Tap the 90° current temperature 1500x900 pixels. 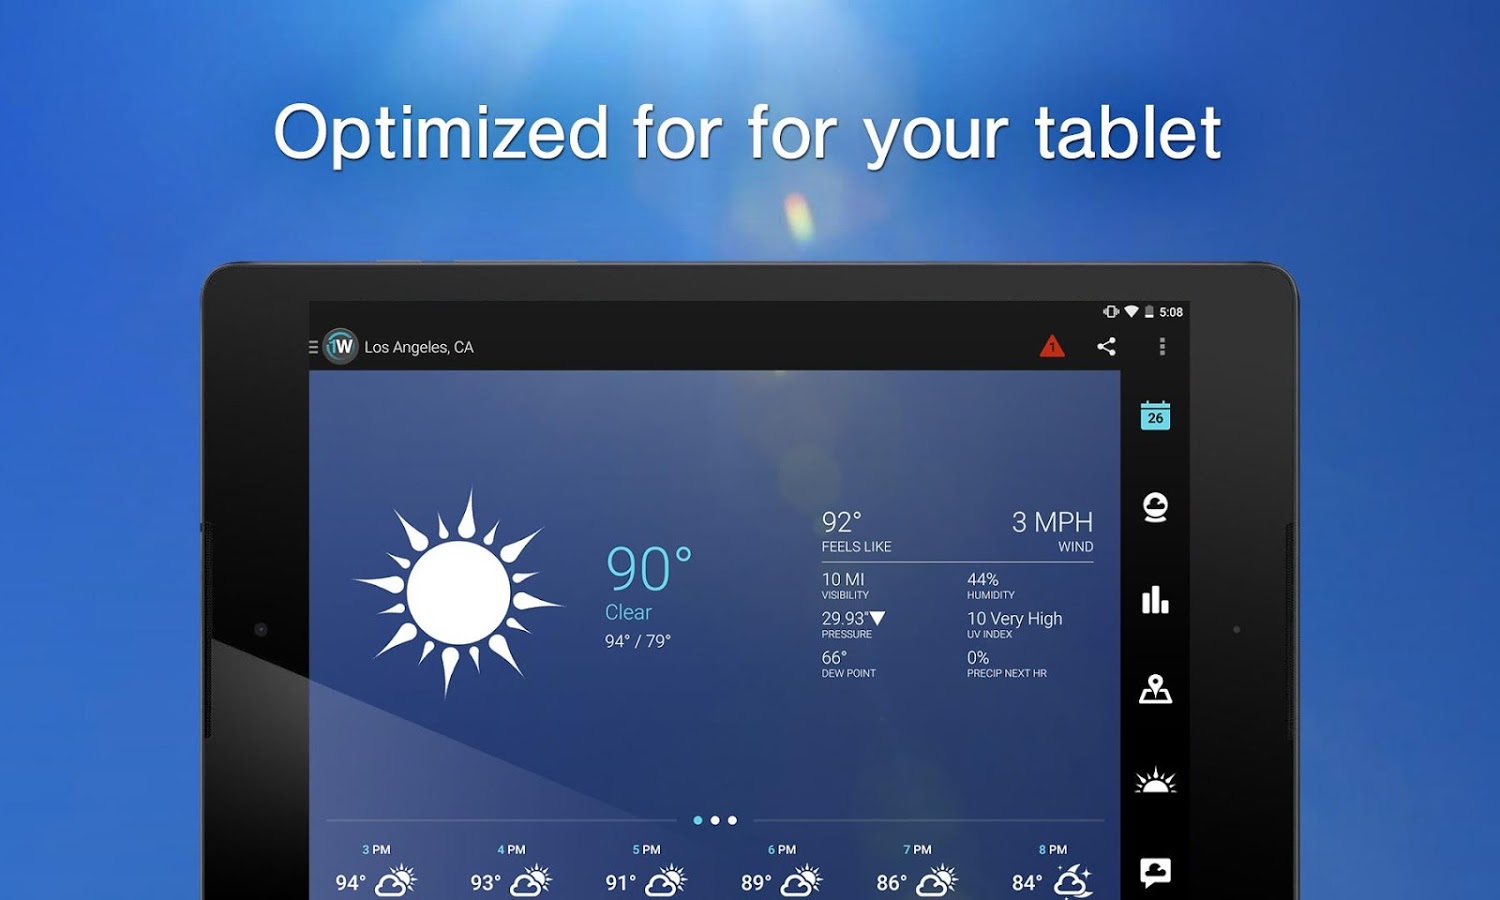click(x=649, y=569)
